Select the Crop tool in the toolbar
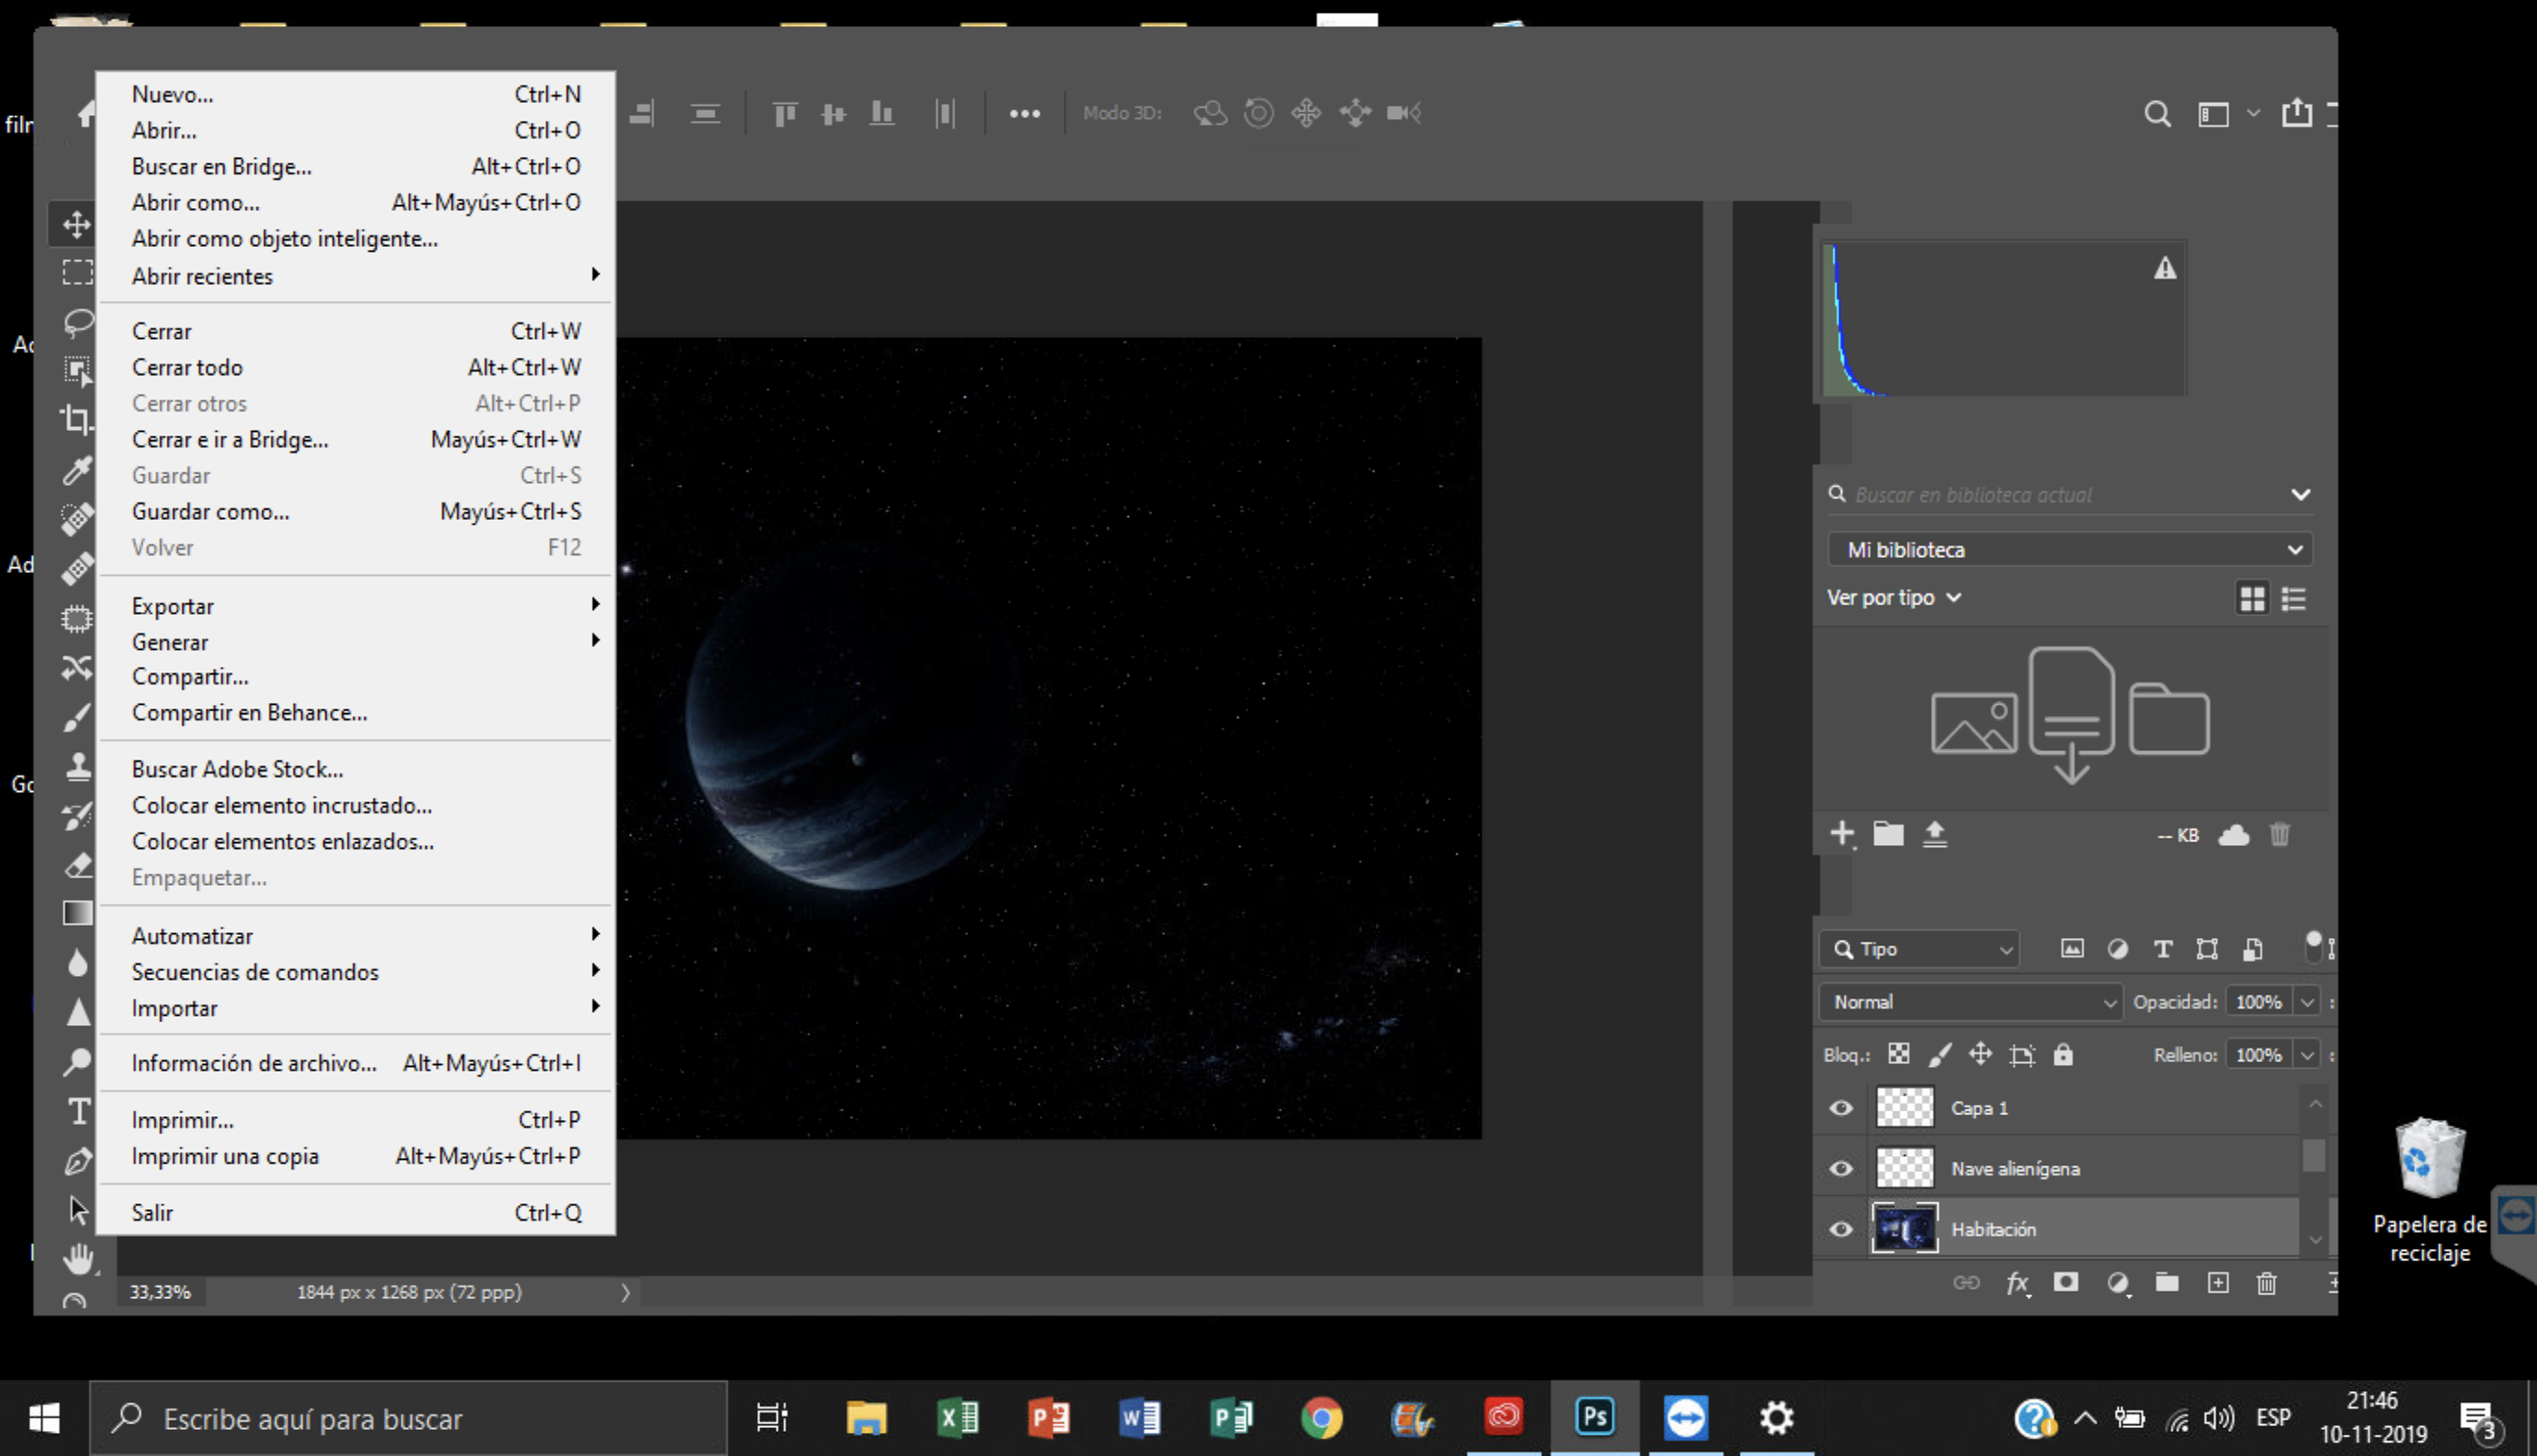The height and width of the screenshot is (1456, 2537). coord(75,421)
